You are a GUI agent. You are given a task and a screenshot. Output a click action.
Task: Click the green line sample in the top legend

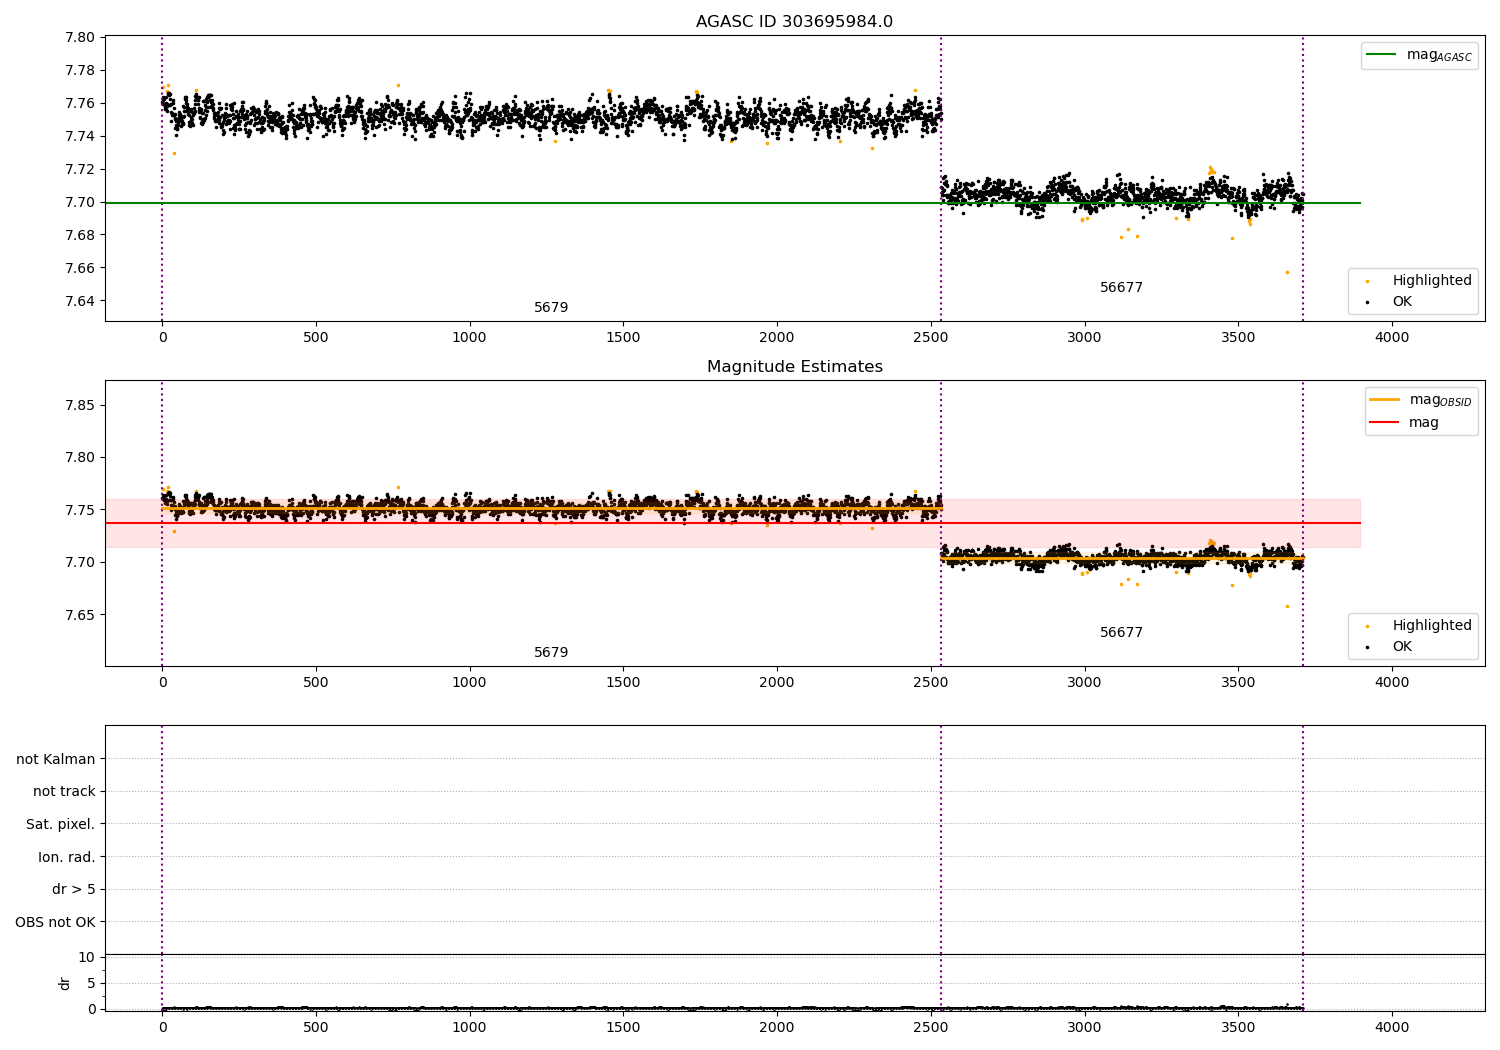[x=1382, y=55]
